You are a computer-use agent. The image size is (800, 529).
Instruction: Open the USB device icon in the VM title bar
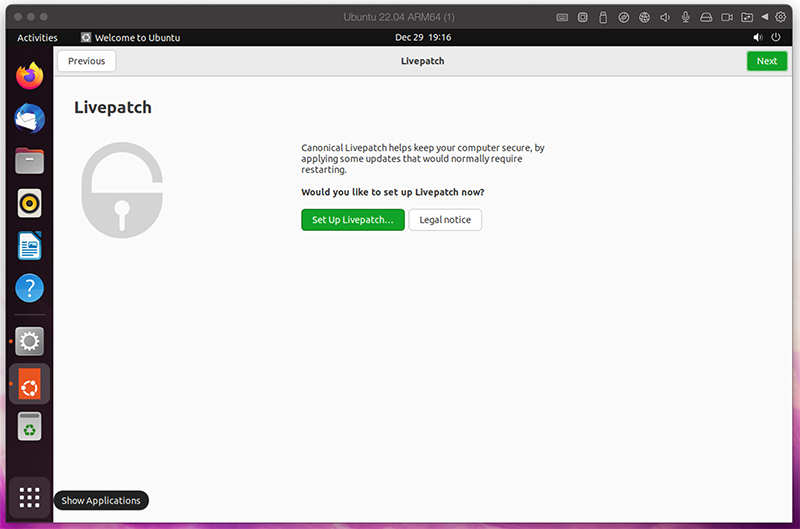tap(603, 17)
